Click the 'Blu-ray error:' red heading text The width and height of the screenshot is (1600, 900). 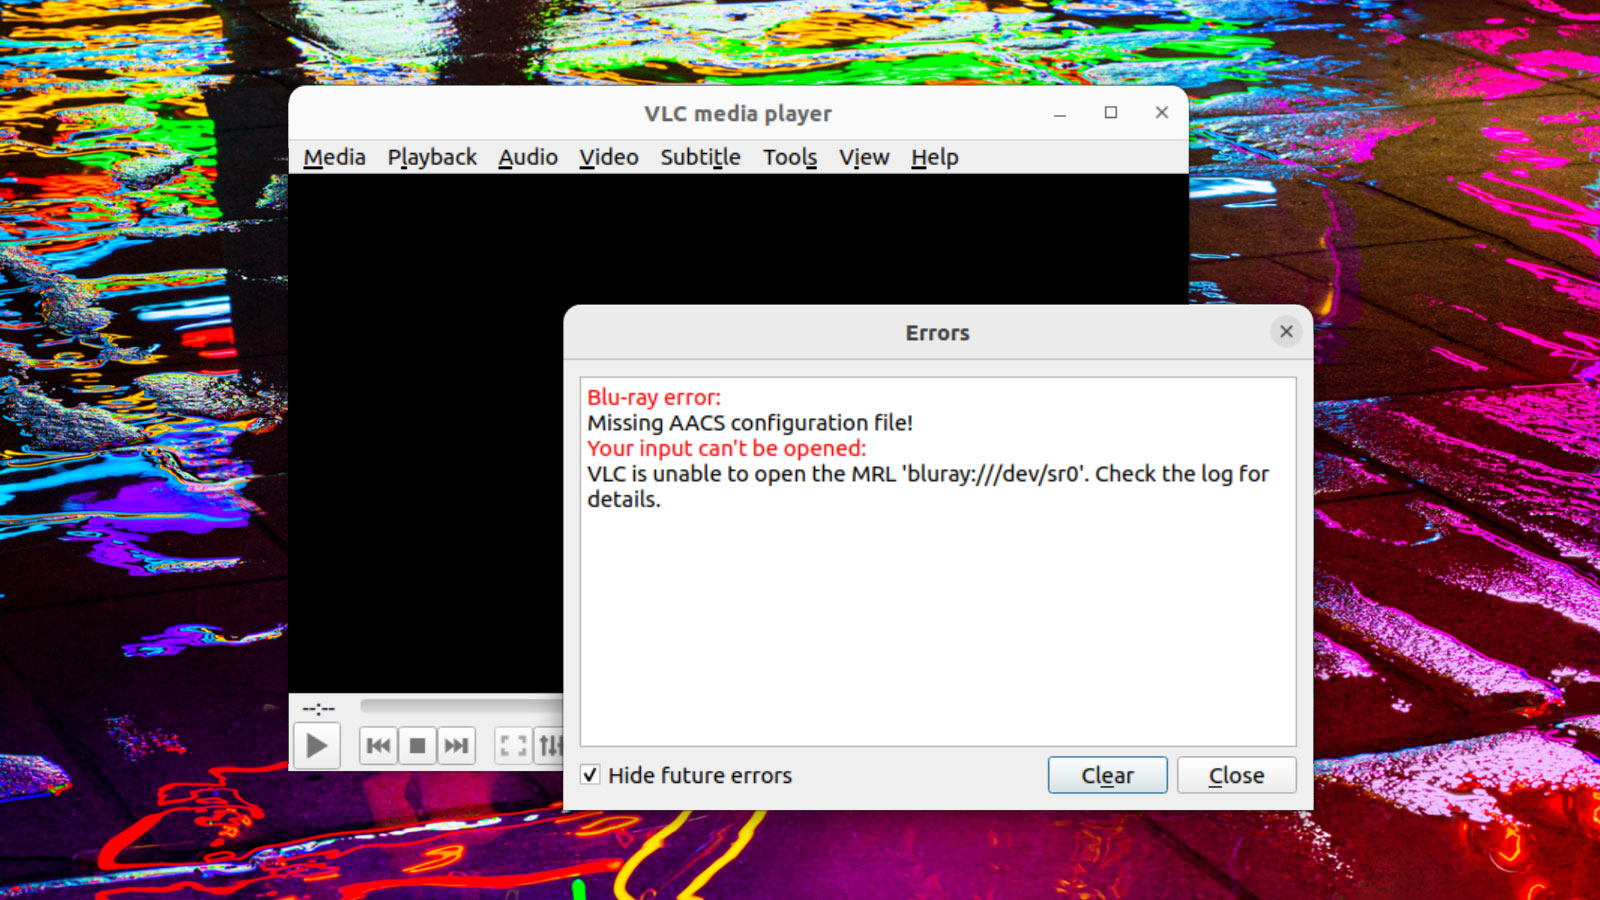[x=654, y=397]
